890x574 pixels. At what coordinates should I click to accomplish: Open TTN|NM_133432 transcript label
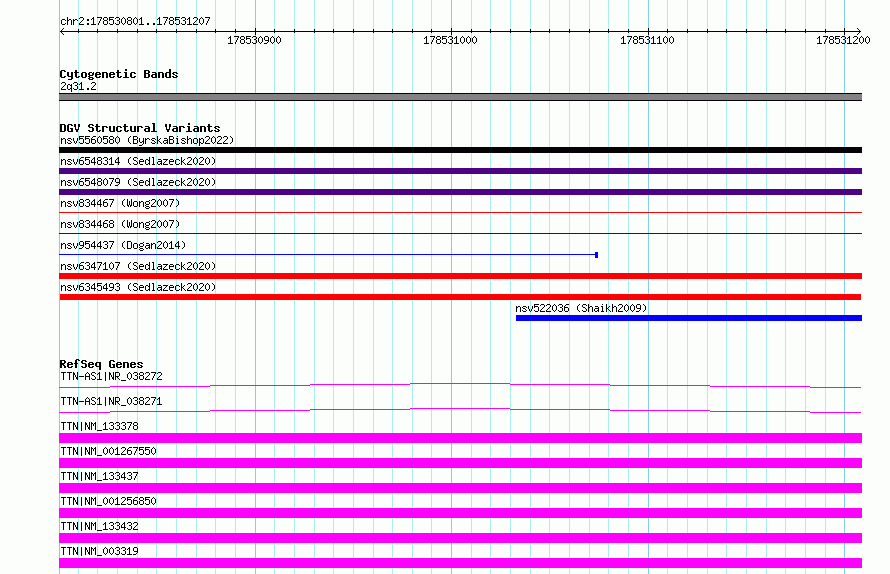[99, 526]
